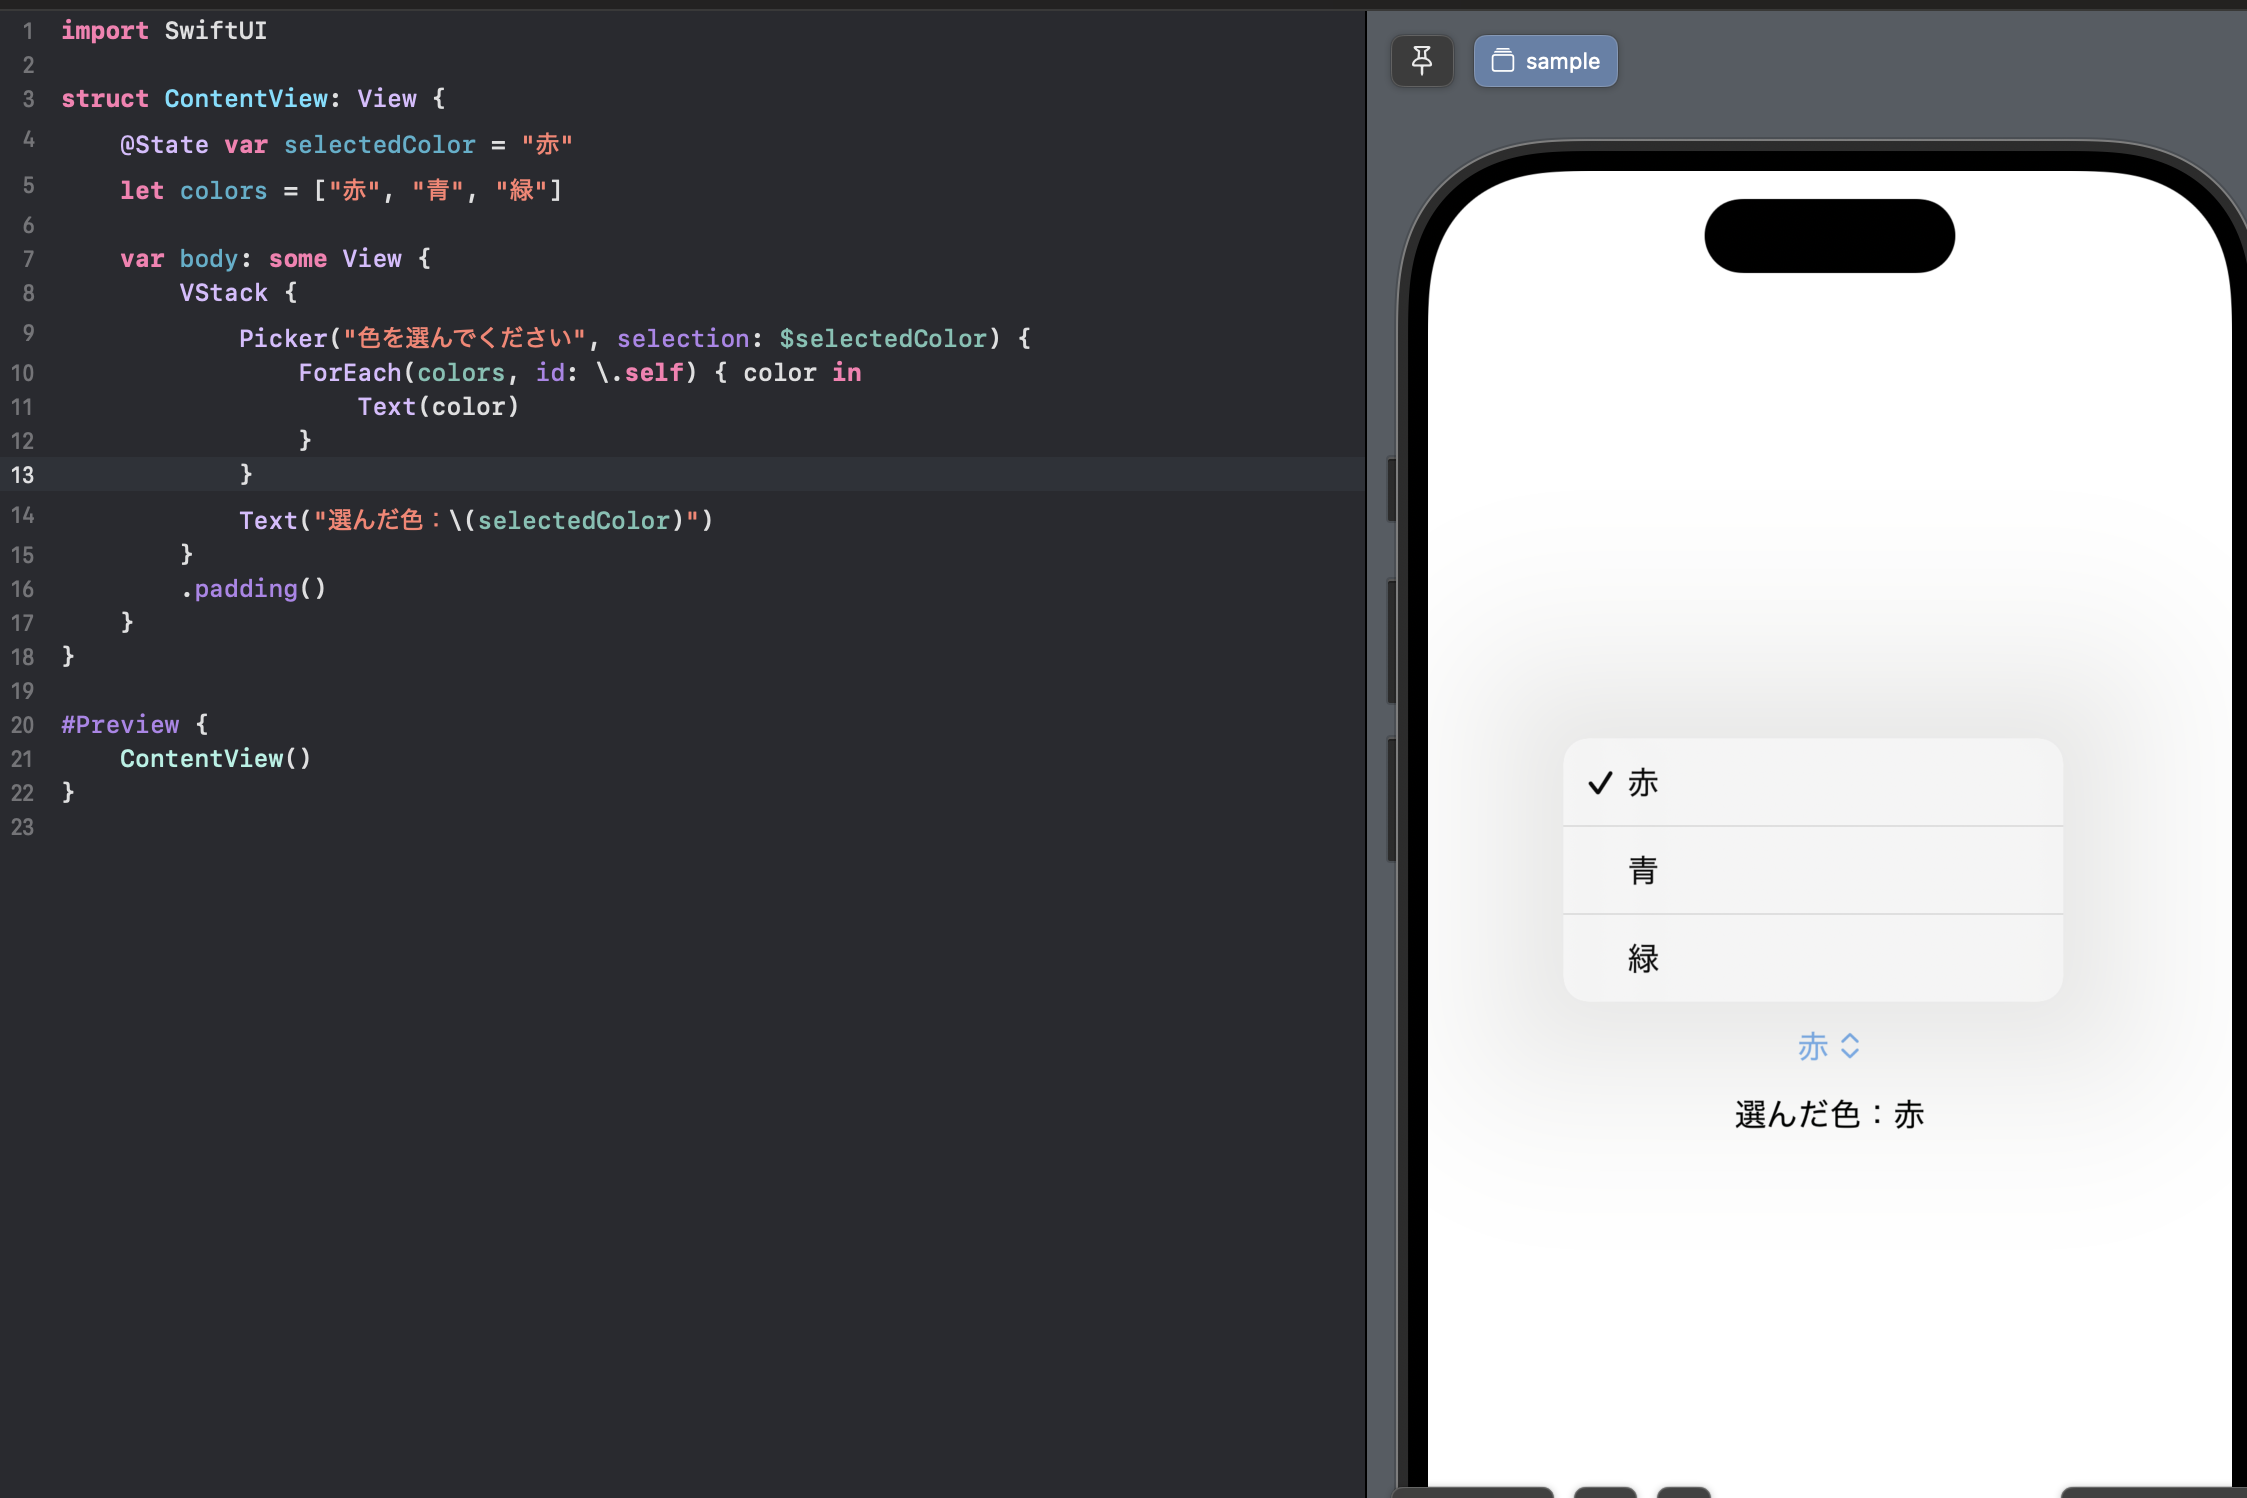The image size is (2247, 1498).
Task: Place cursor on the Picker call
Action: (x=284, y=337)
